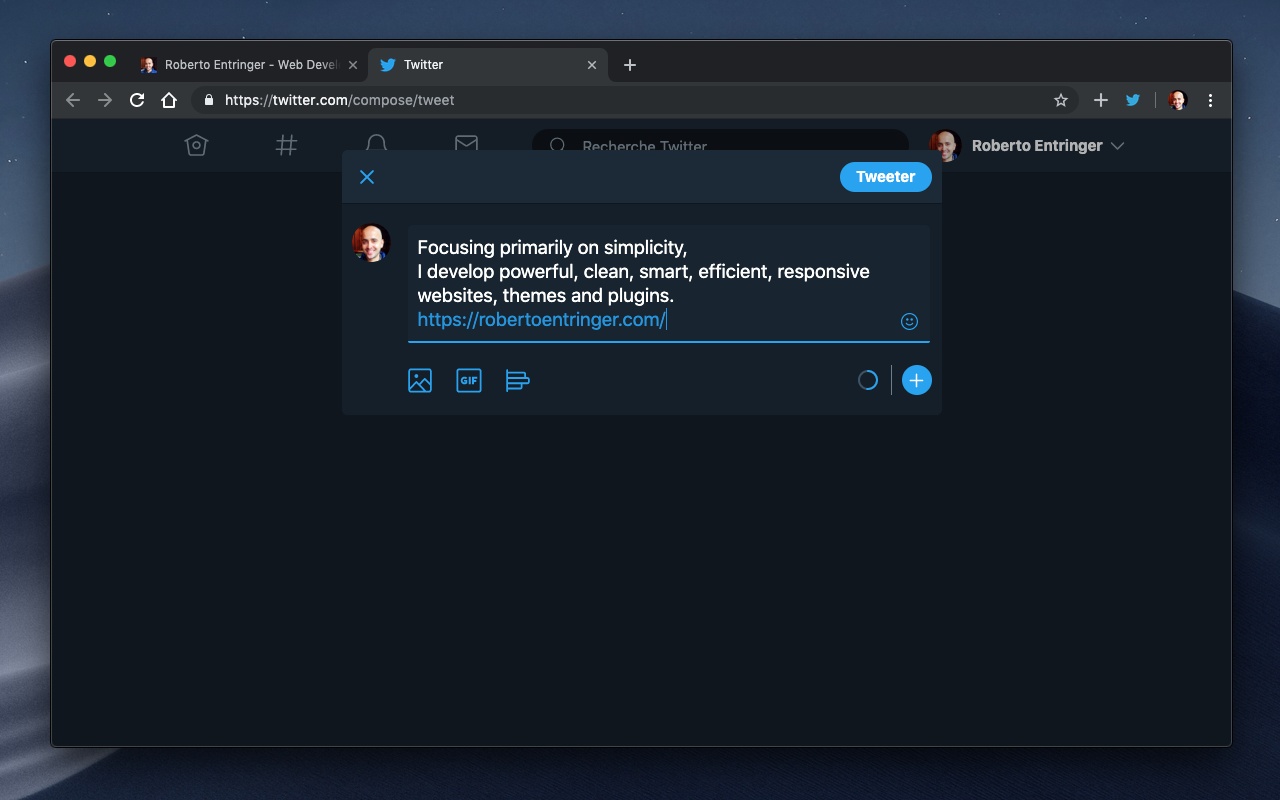
Task: Open the notifications bell icon
Action: click(x=376, y=142)
